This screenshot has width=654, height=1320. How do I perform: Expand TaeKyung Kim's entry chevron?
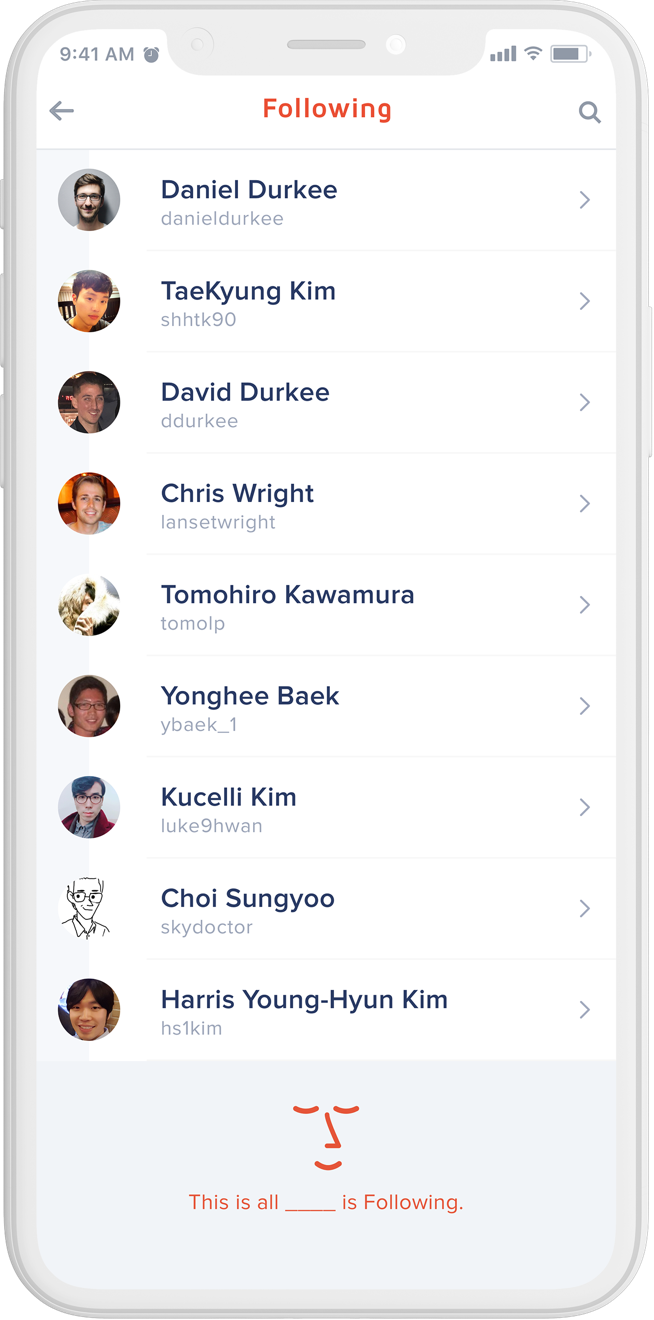pyautogui.click(x=585, y=301)
